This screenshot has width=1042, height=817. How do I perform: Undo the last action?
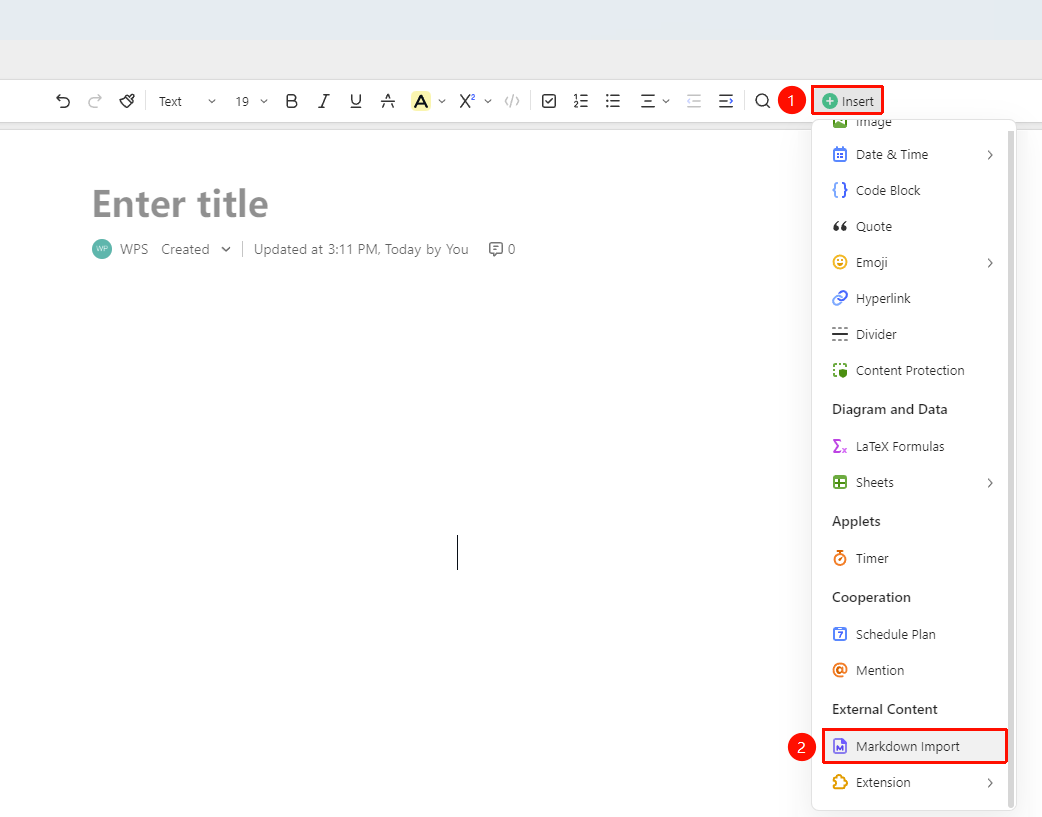63,101
